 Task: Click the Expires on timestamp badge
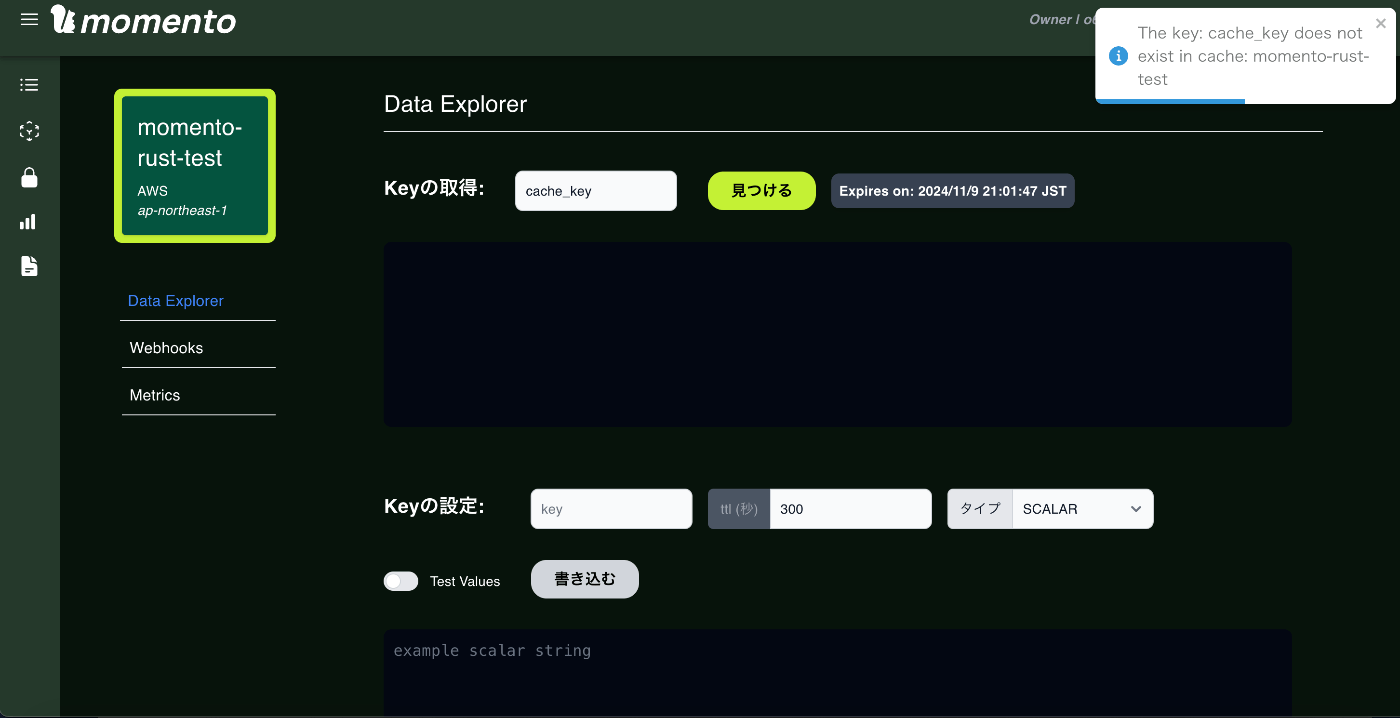coord(953,191)
